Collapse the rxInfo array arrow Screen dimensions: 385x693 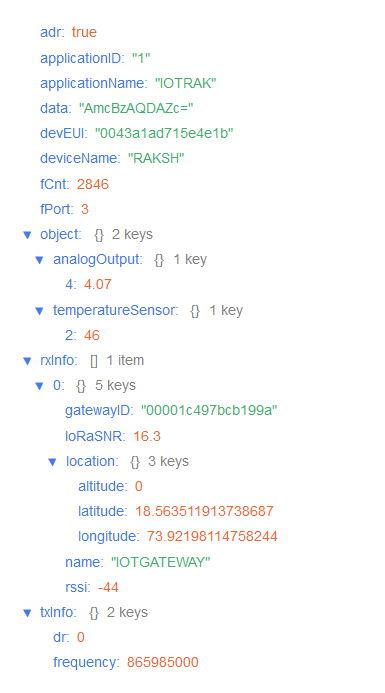[27, 362]
